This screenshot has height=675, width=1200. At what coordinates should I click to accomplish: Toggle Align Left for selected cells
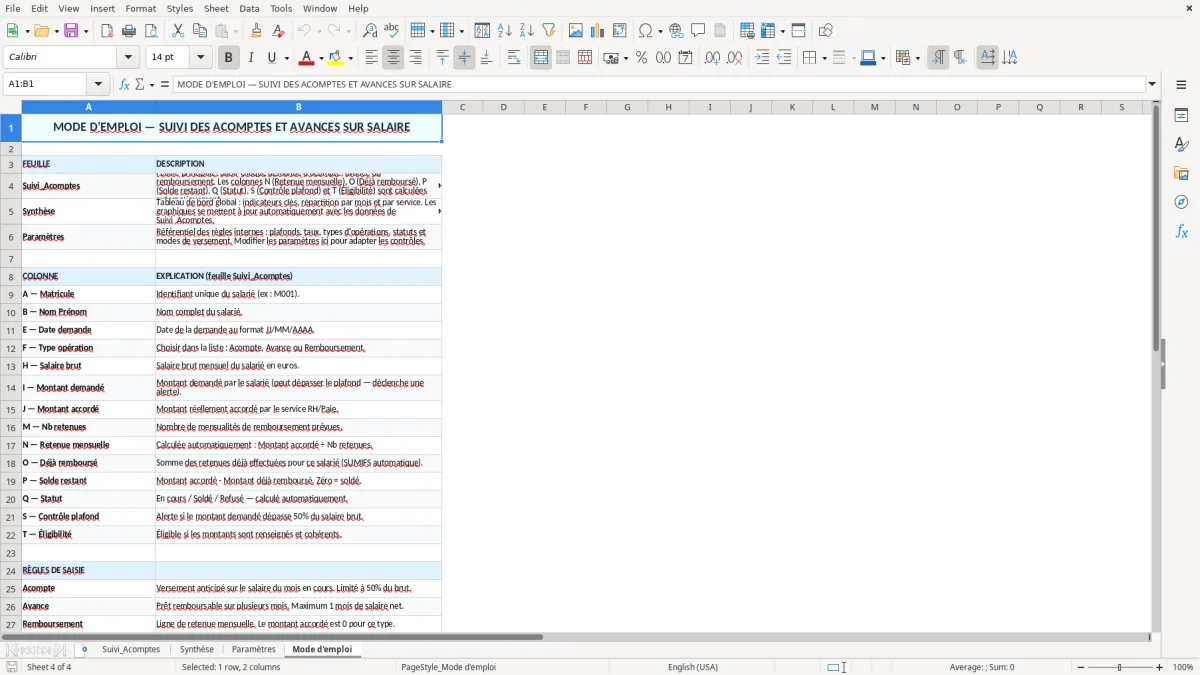click(x=371, y=58)
